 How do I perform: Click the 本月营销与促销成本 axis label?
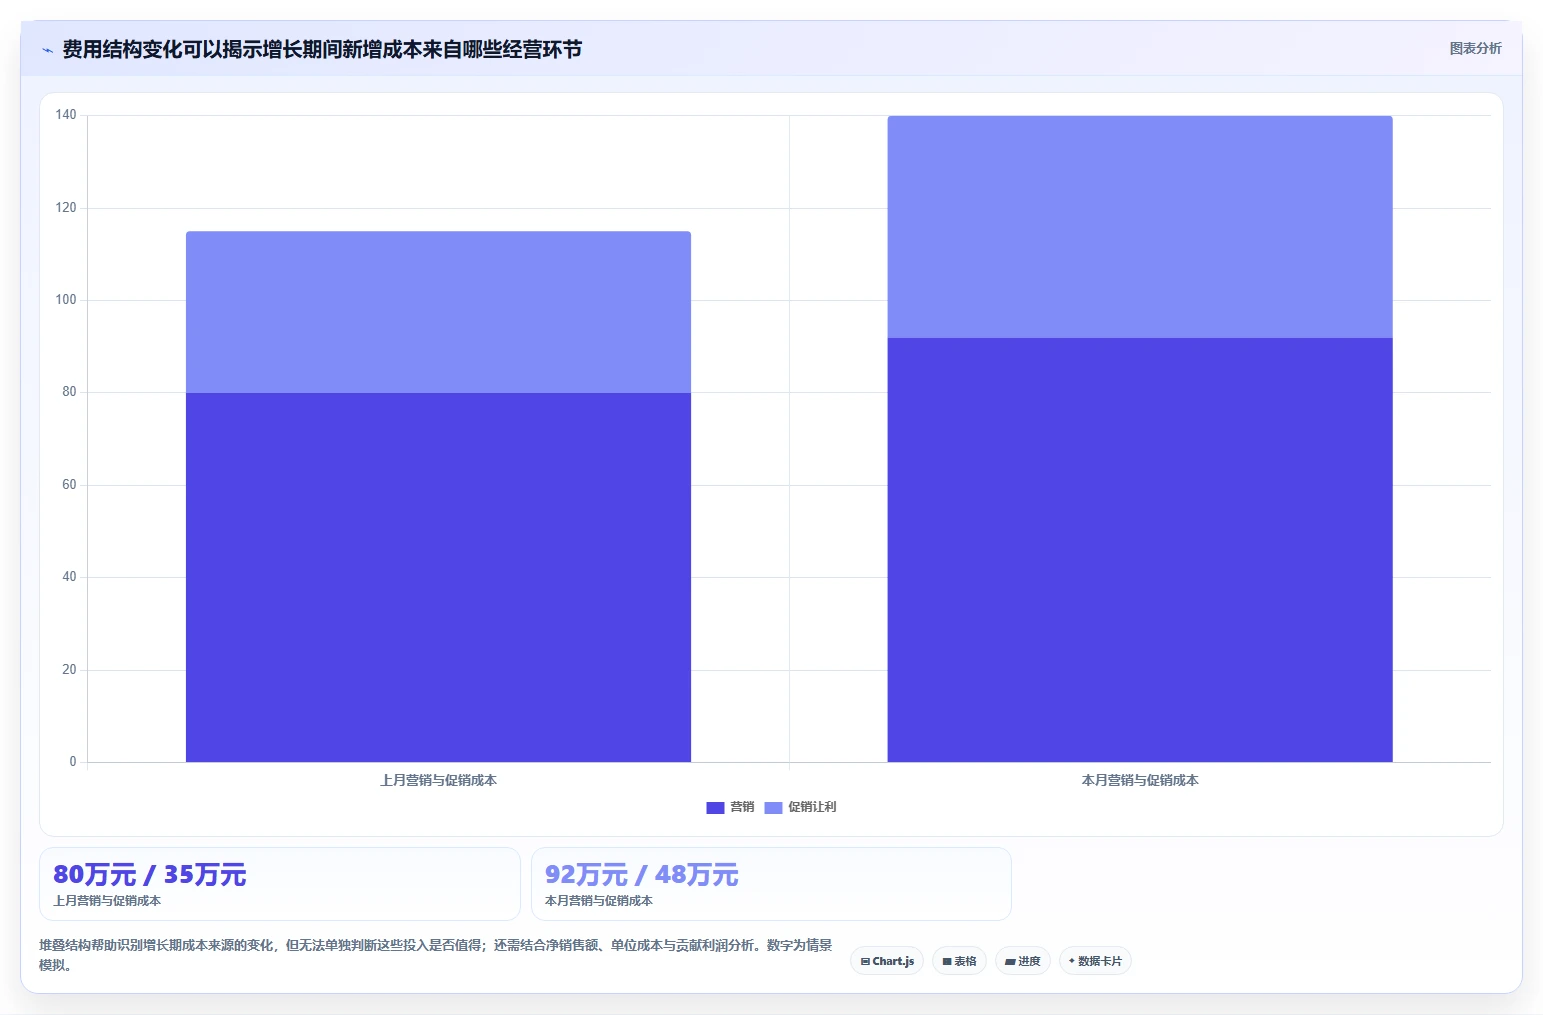[x=1140, y=780]
